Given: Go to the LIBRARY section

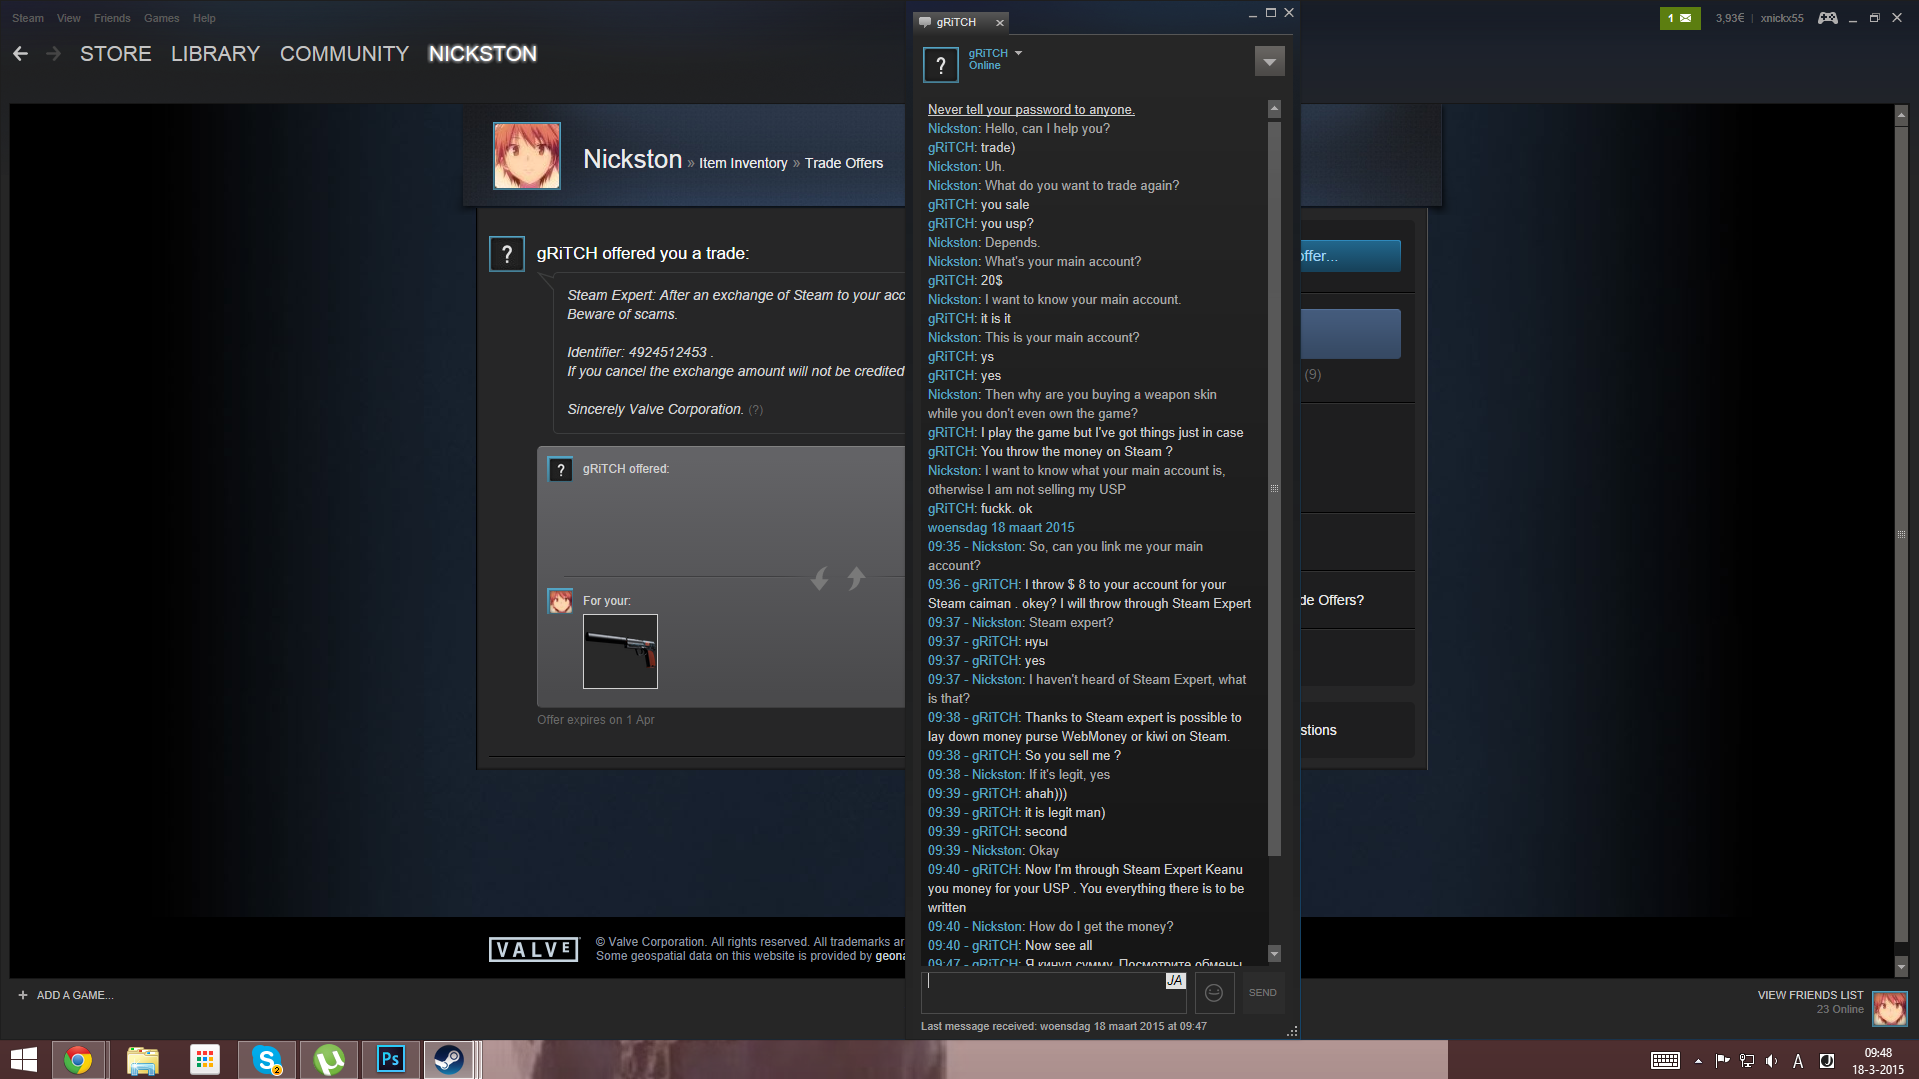Looking at the screenshot, I should click(215, 54).
